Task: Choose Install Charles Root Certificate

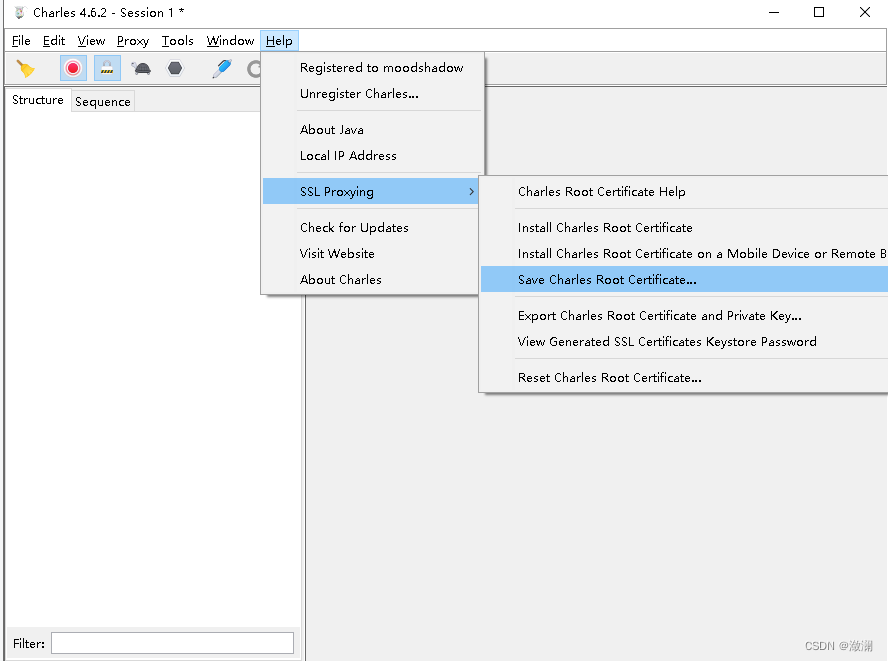Action: [x=684, y=228]
